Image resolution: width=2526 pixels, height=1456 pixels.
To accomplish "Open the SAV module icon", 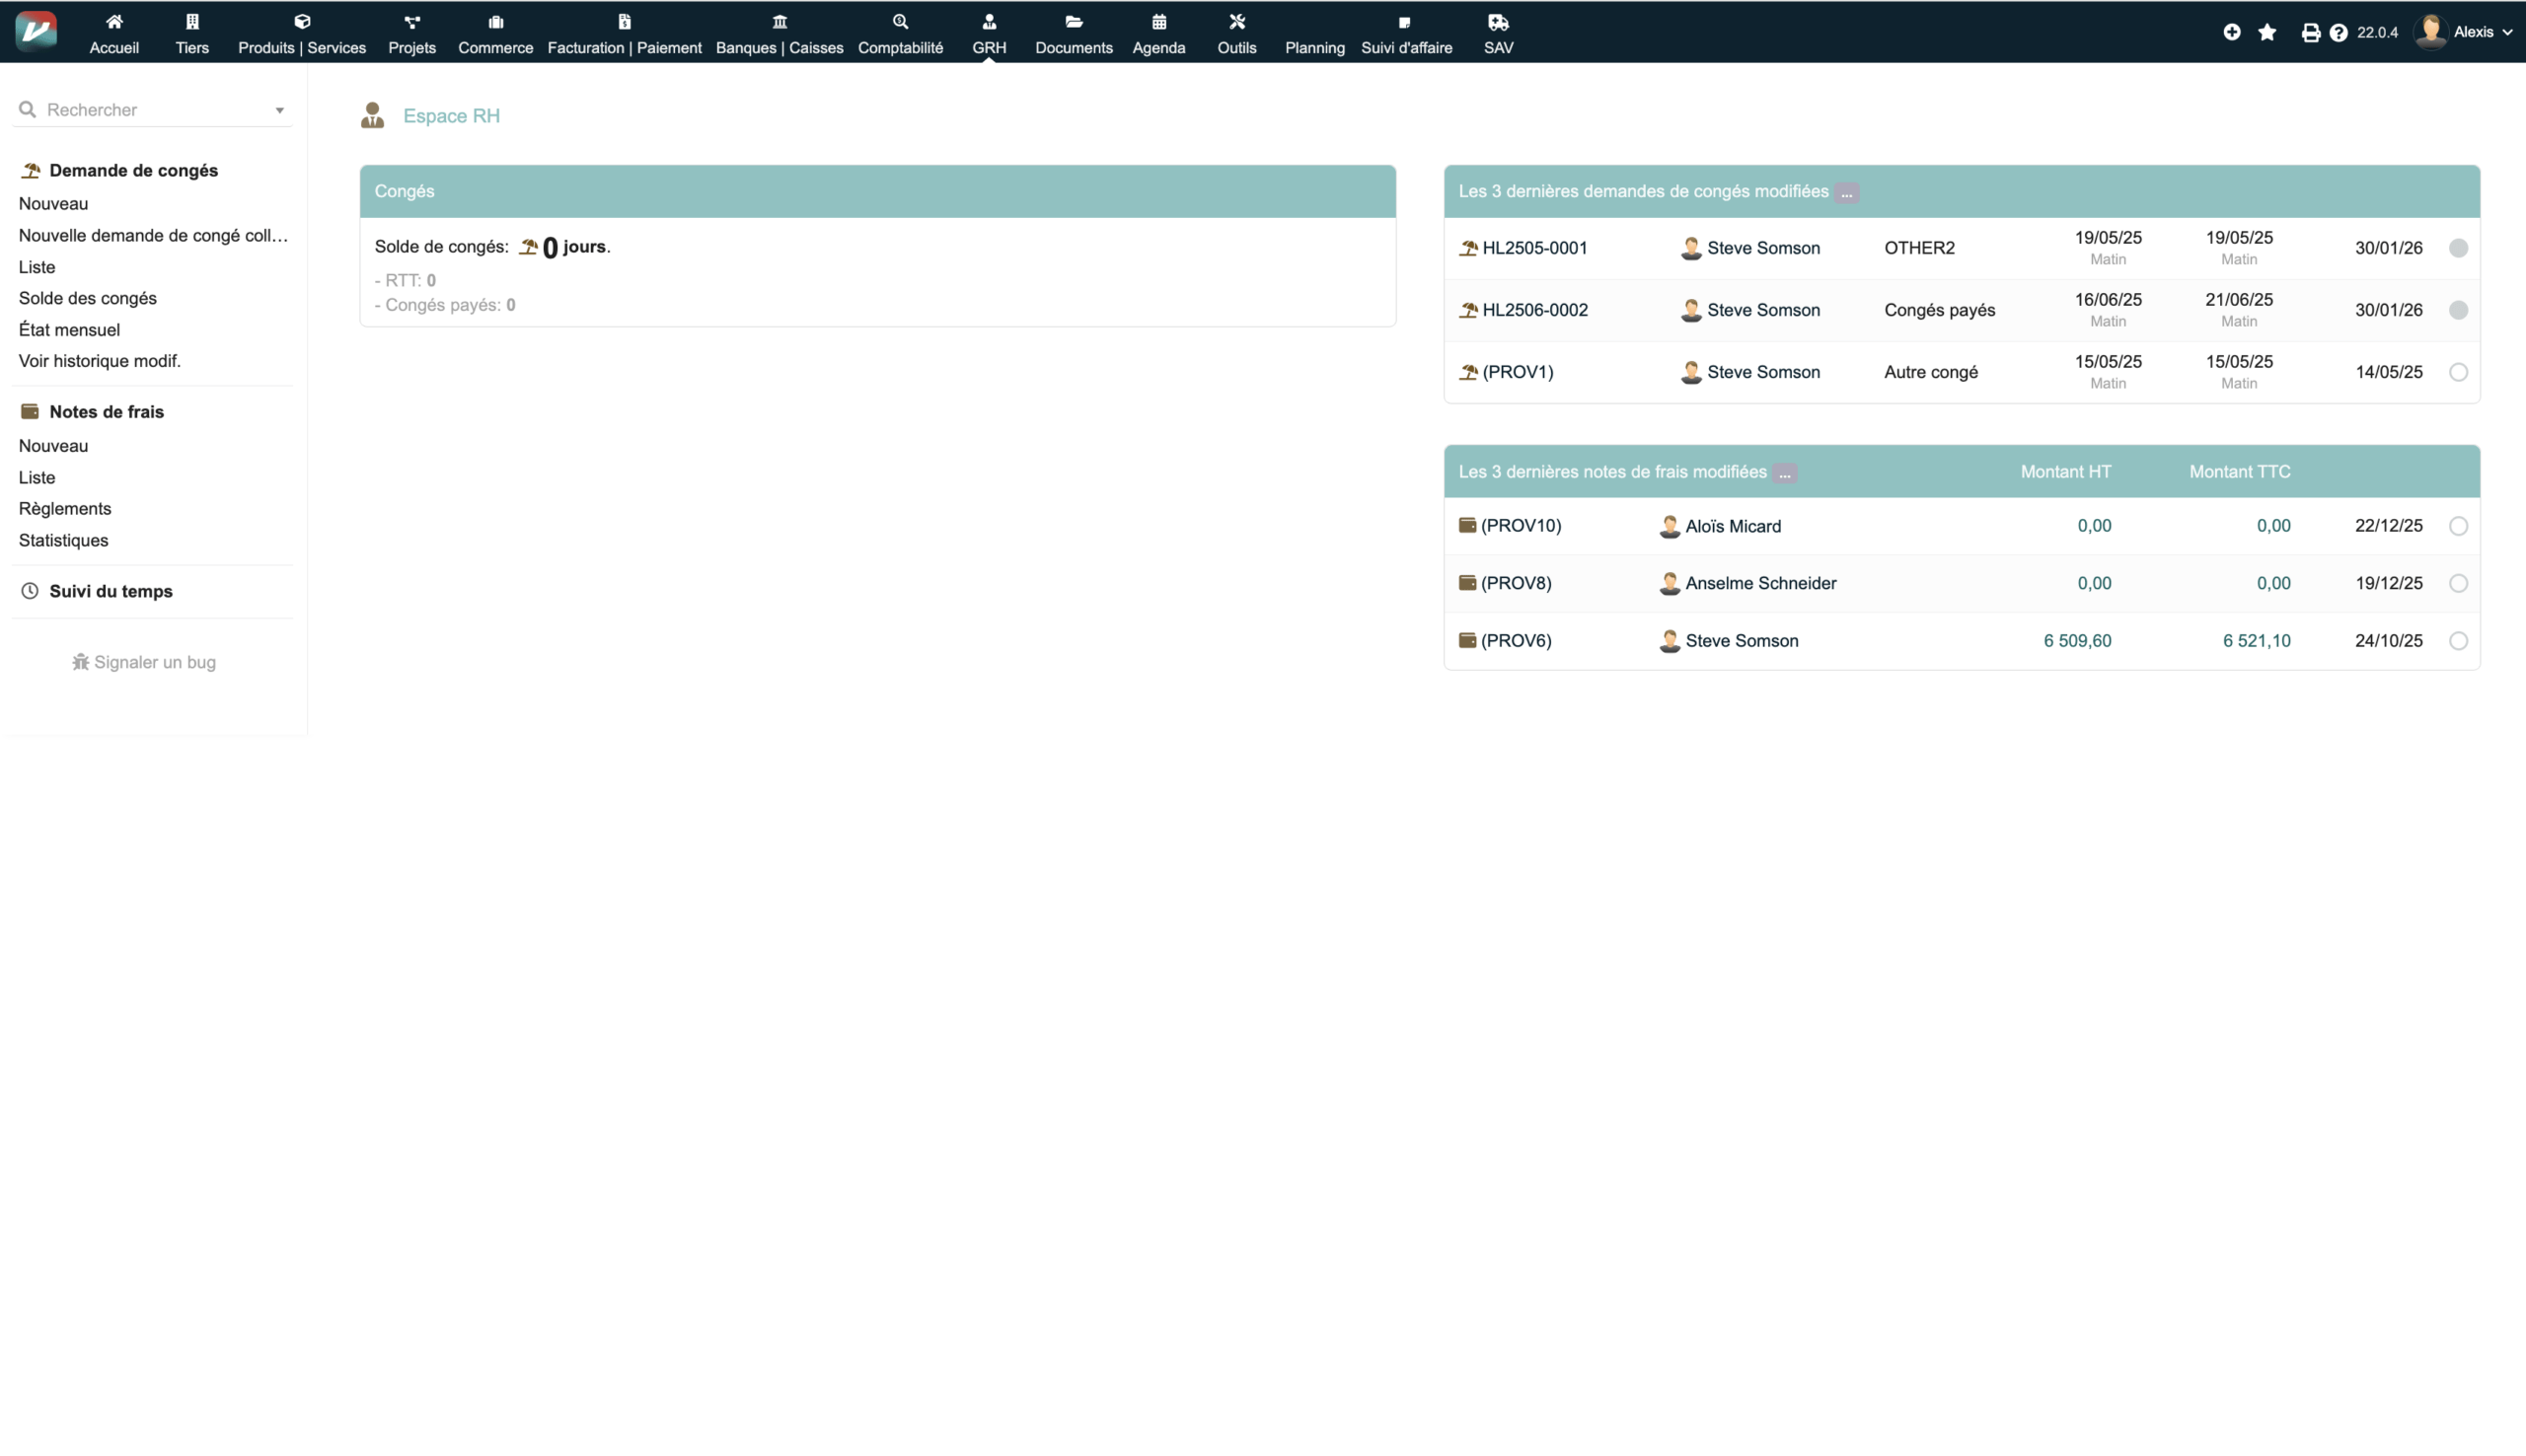I will click(1497, 23).
